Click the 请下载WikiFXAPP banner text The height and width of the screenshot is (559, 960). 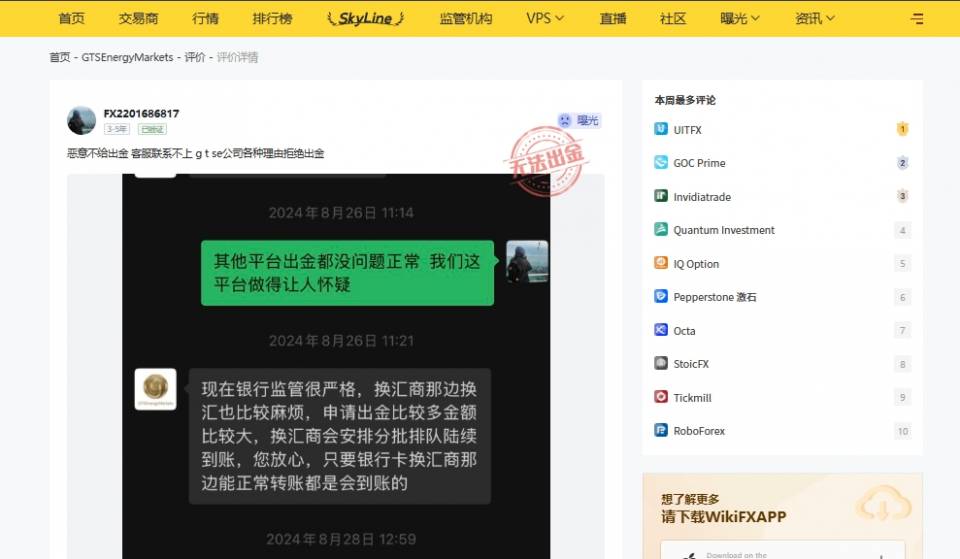pos(724,516)
